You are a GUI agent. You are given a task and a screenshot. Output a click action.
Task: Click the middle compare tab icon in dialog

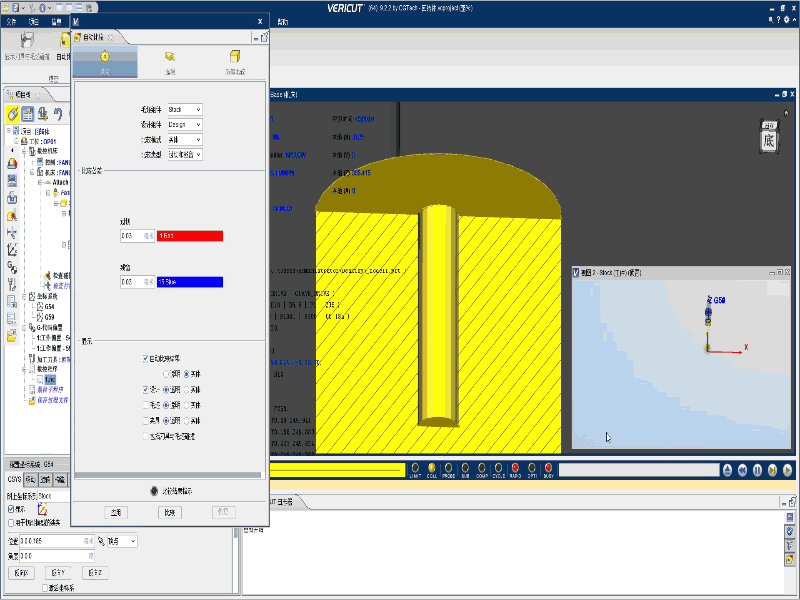tap(170, 58)
